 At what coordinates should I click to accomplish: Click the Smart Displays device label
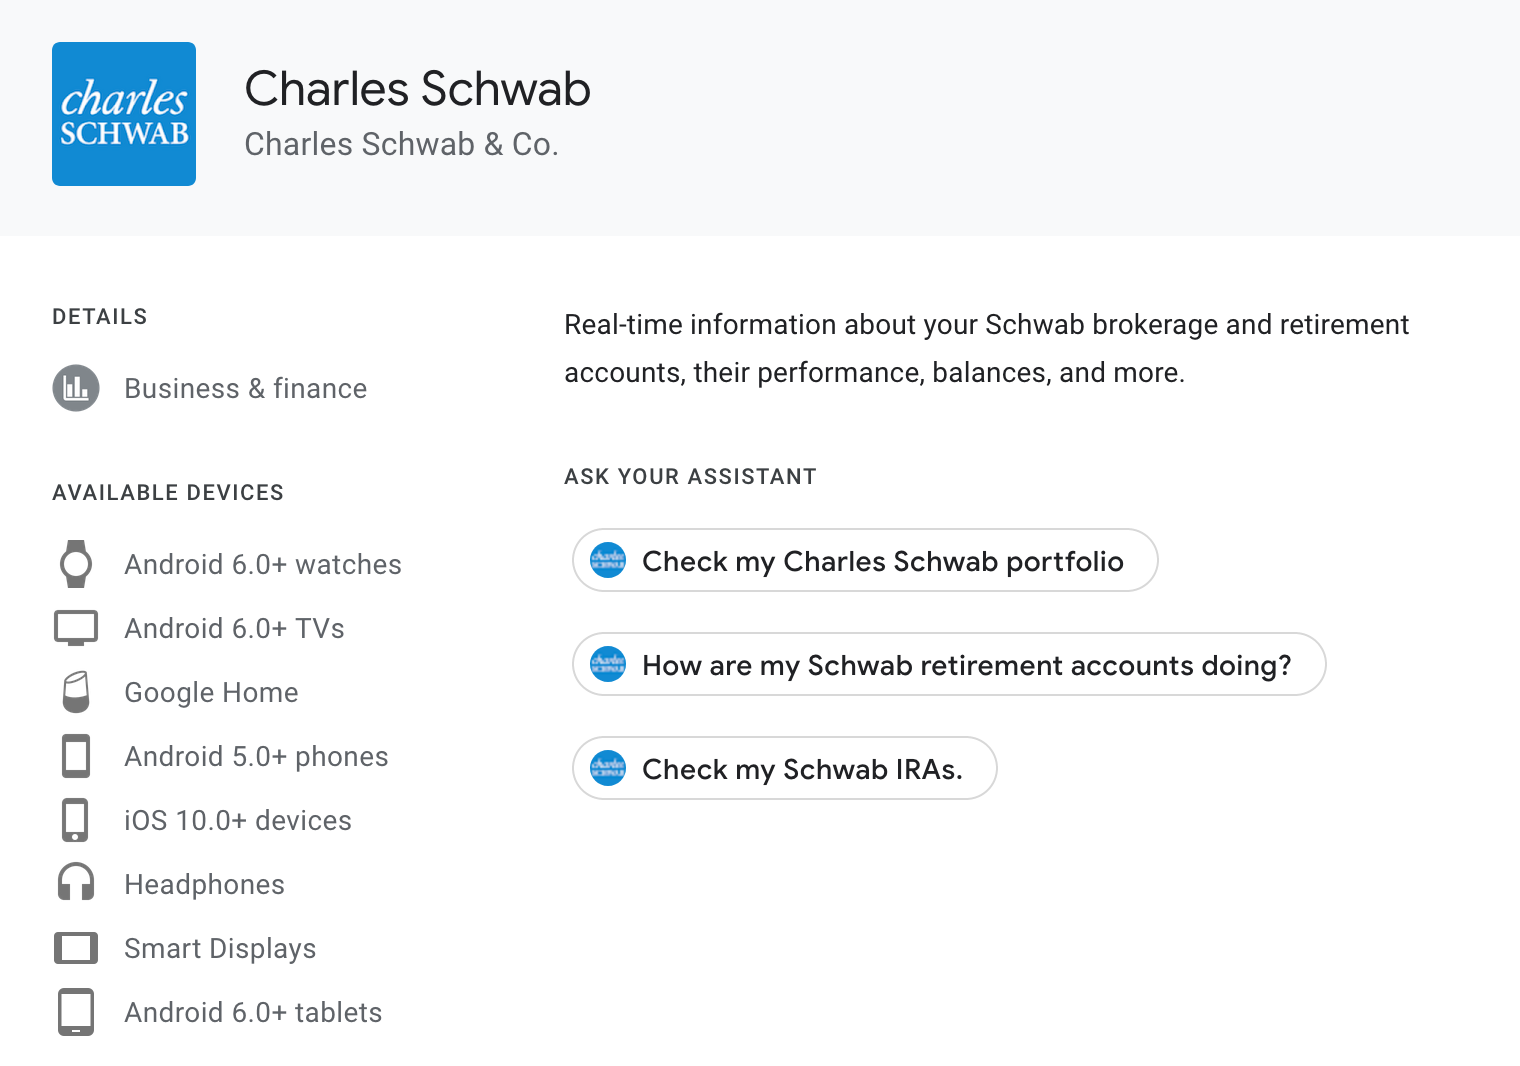point(220,948)
